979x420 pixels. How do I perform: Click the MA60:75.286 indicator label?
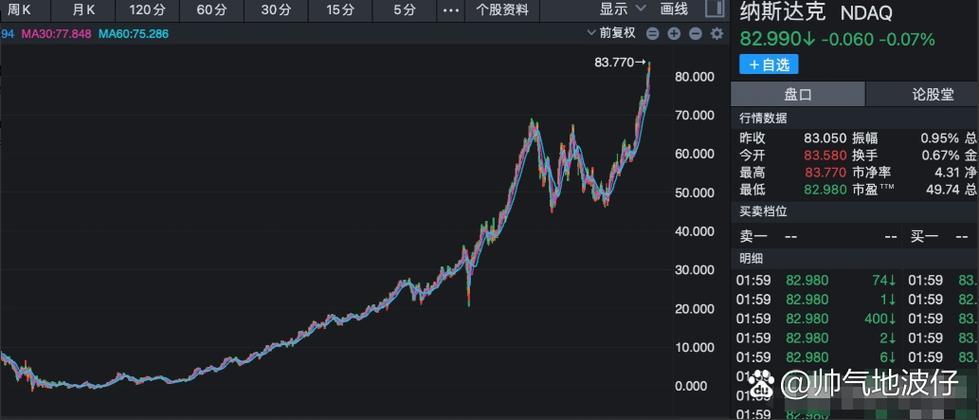[133, 34]
